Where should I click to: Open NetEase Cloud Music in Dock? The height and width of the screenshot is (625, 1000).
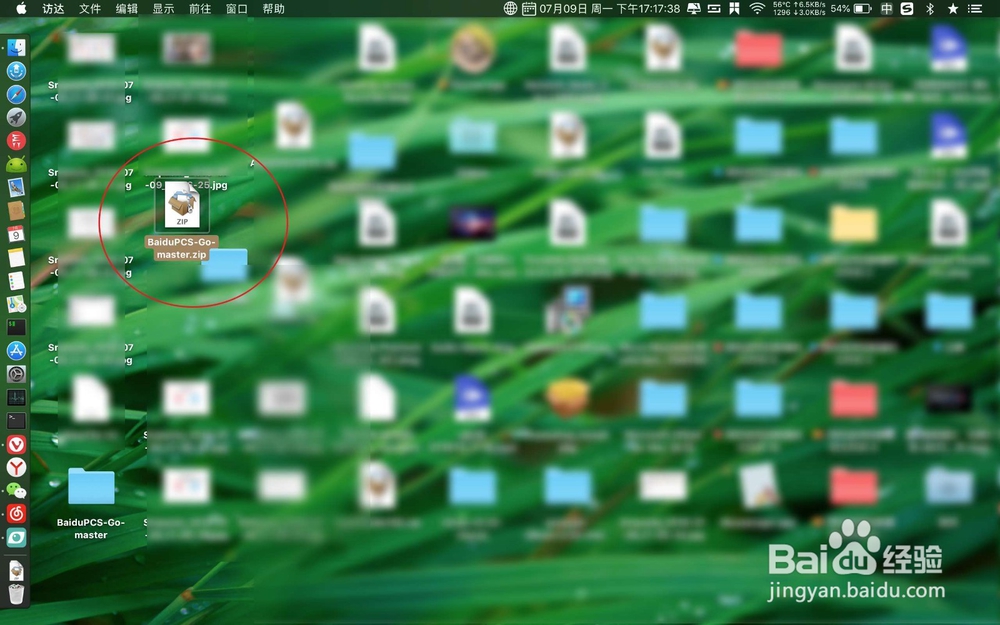[x=16, y=513]
